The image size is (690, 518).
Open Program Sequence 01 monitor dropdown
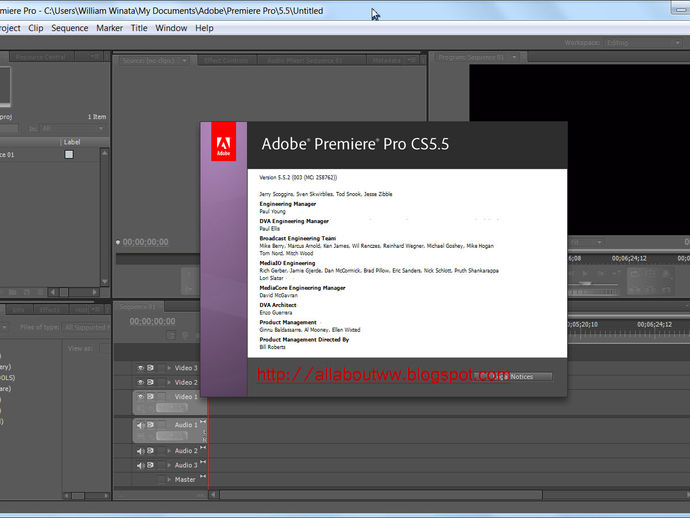[514, 57]
